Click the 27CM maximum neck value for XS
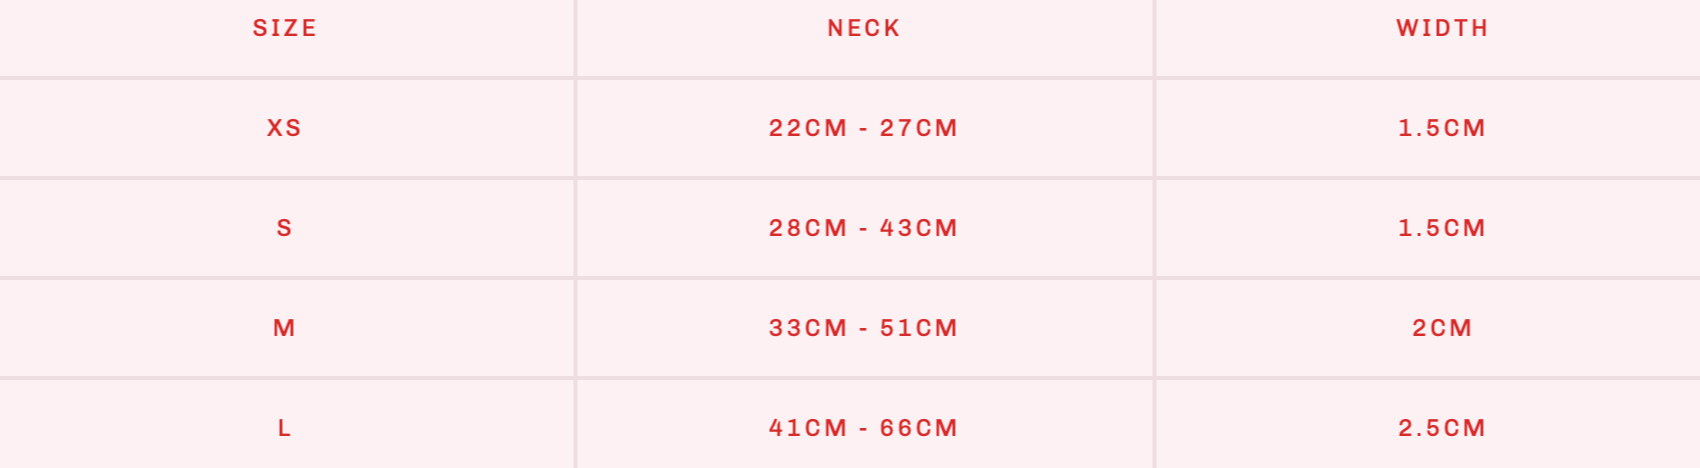1700x468 pixels. [x=919, y=128]
